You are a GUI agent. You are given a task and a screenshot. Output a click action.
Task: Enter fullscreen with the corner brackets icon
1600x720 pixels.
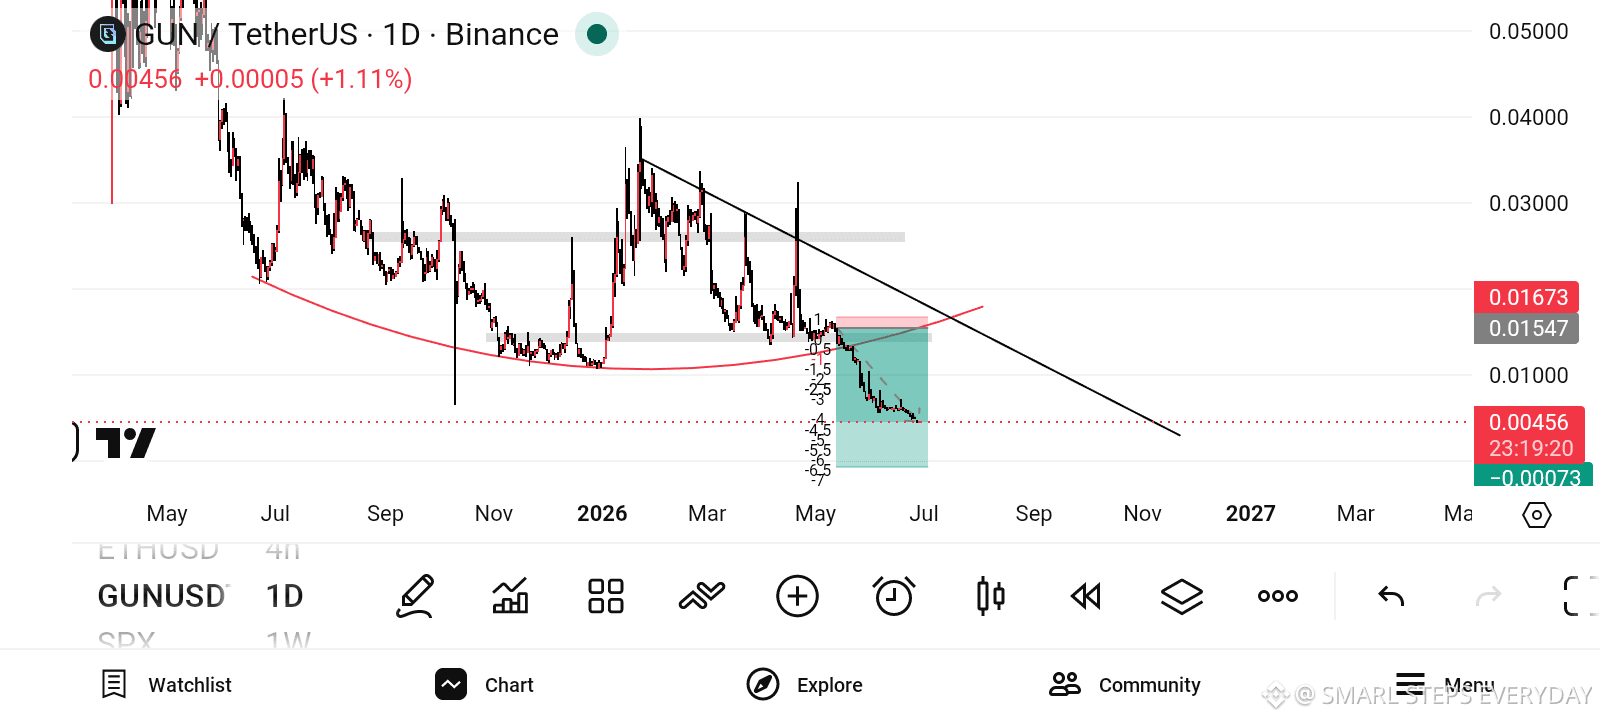pos(1578,596)
